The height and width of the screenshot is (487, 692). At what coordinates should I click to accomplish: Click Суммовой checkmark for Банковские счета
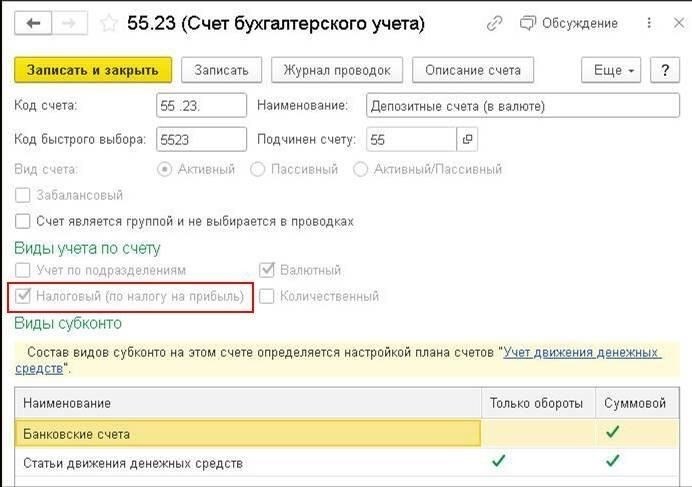pyautogui.click(x=613, y=431)
